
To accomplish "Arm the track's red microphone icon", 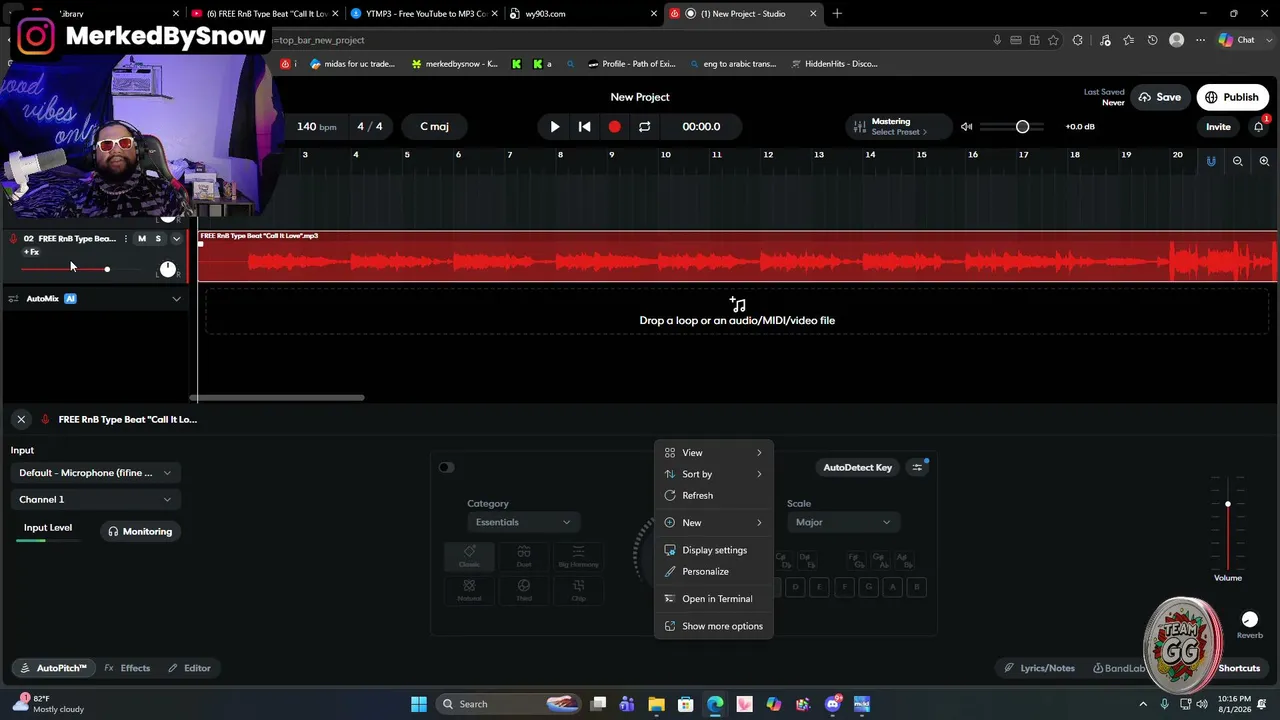I will pyautogui.click(x=13, y=239).
